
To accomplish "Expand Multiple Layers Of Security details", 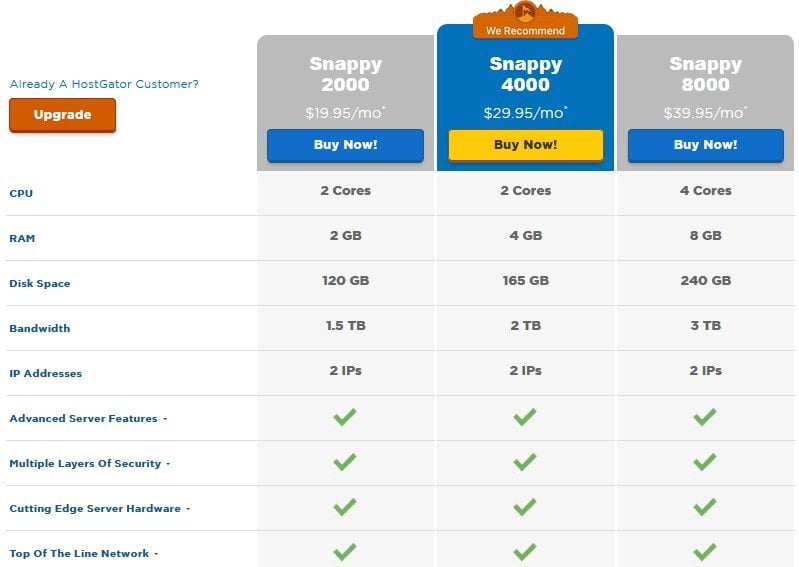I will [90, 464].
